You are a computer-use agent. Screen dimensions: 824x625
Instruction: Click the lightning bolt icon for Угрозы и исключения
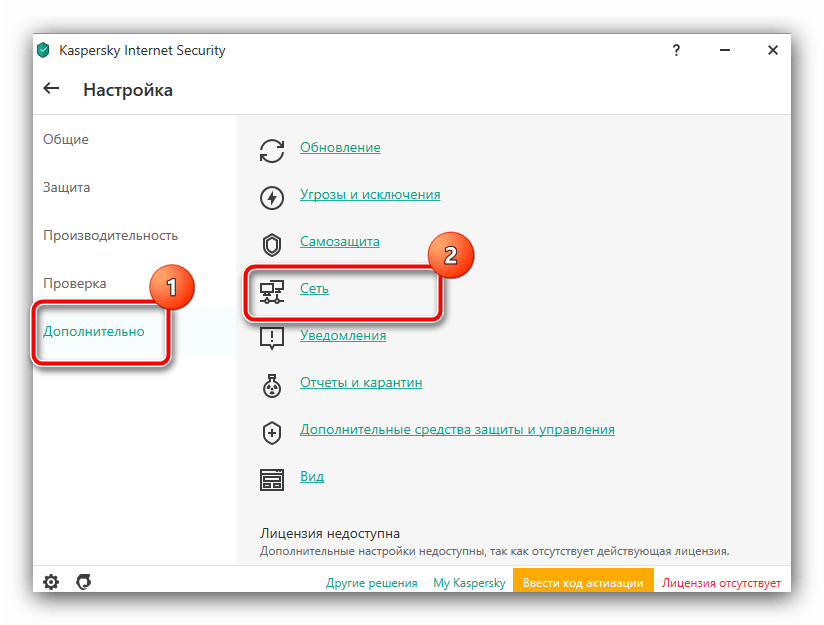point(272,198)
